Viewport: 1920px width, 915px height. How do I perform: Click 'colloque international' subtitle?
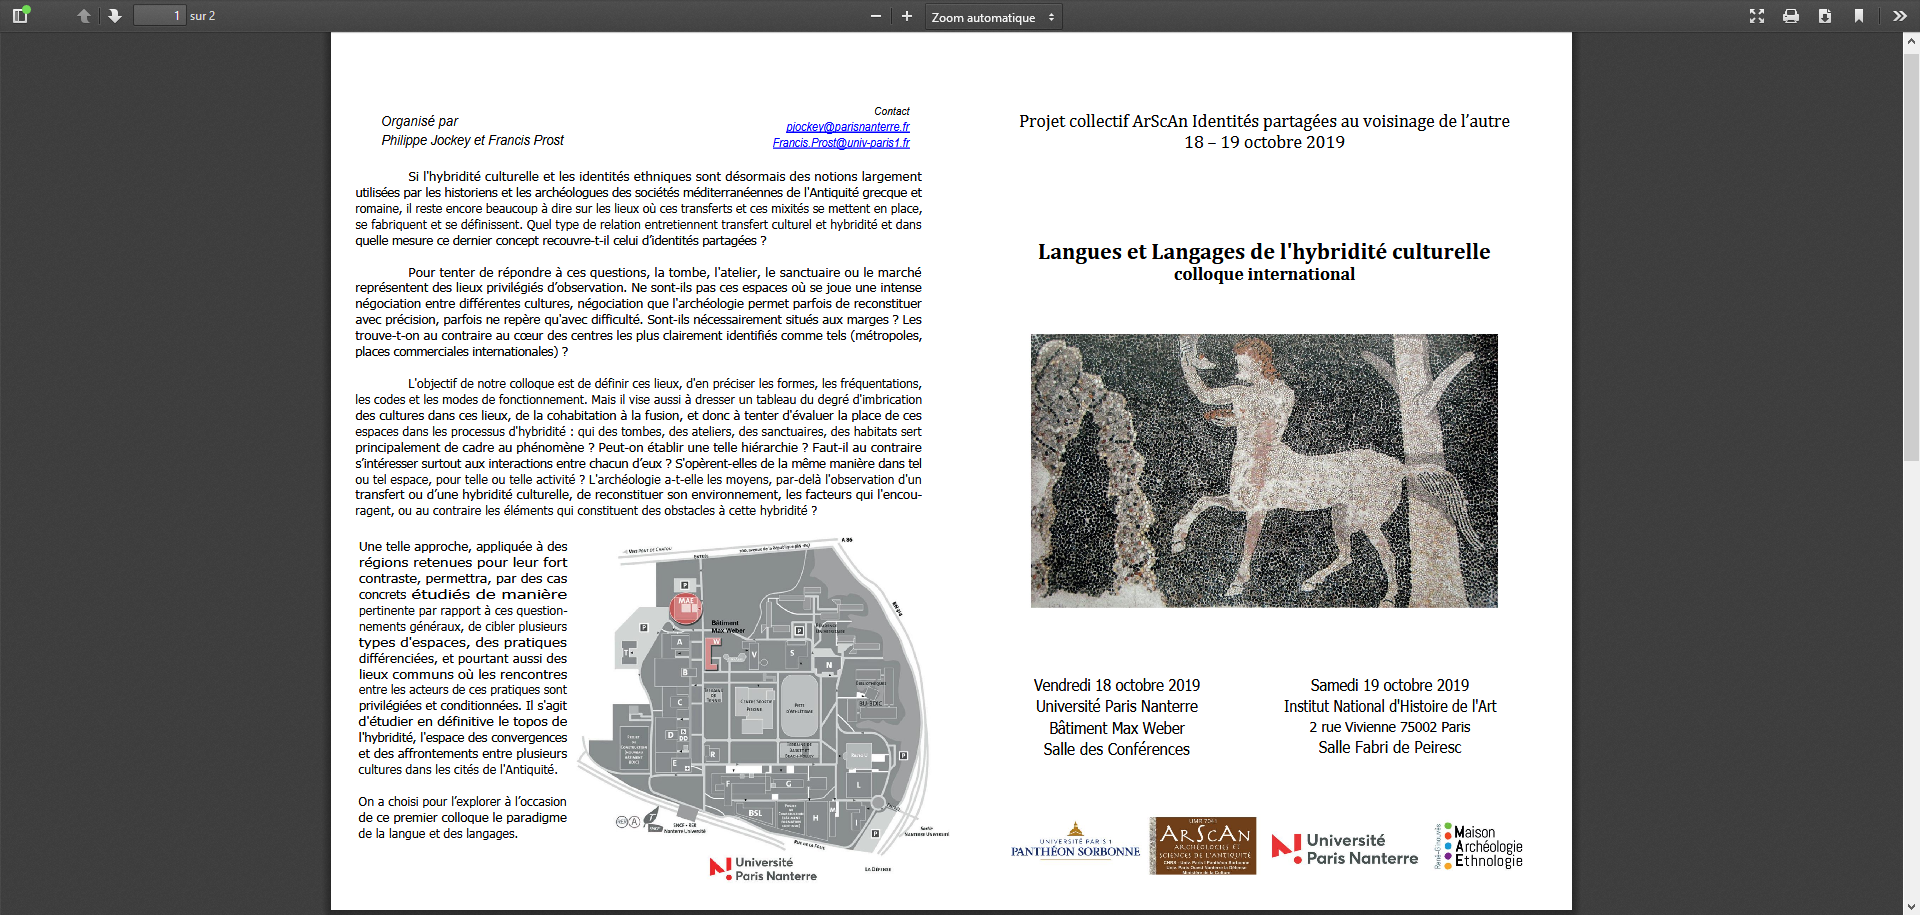pyautogui.click(x=1264, y=274)
